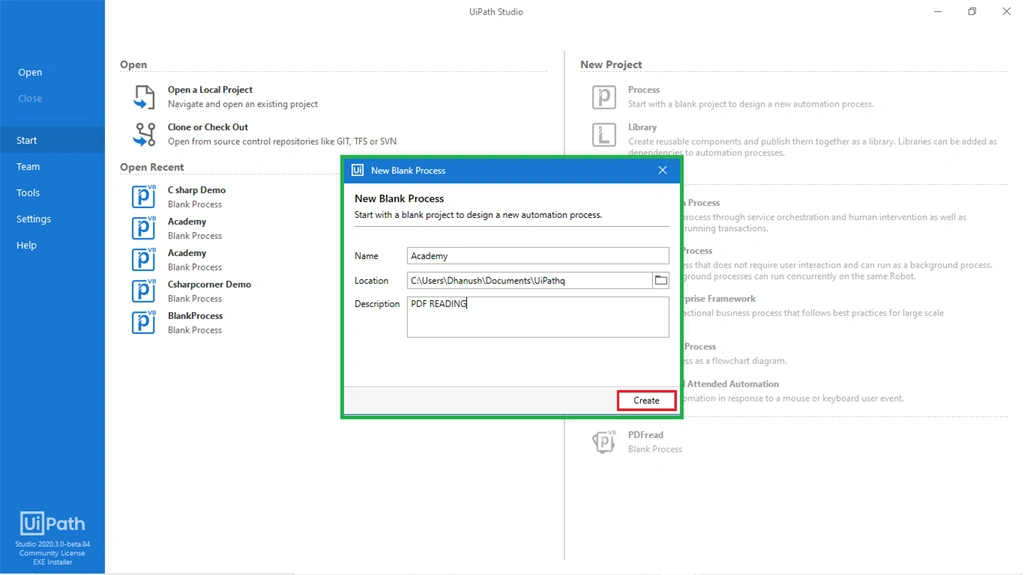Click the UiPath logo in dialog title
The height and width of the screenshot is (575, 1024).
click(x=357, y=170)
